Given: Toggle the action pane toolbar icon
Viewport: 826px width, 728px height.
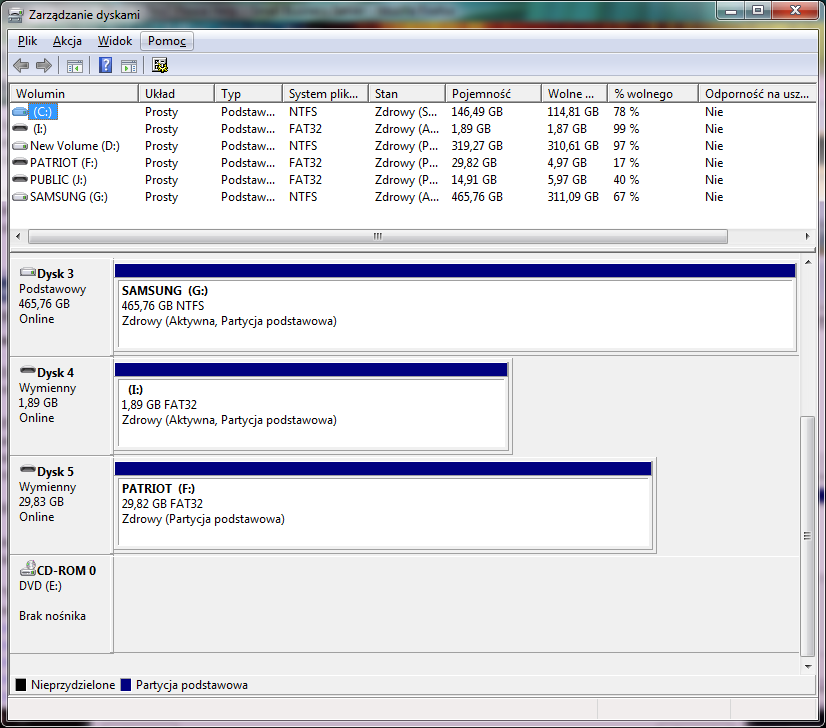Looking at the screenshot, I should coord(129,66).
